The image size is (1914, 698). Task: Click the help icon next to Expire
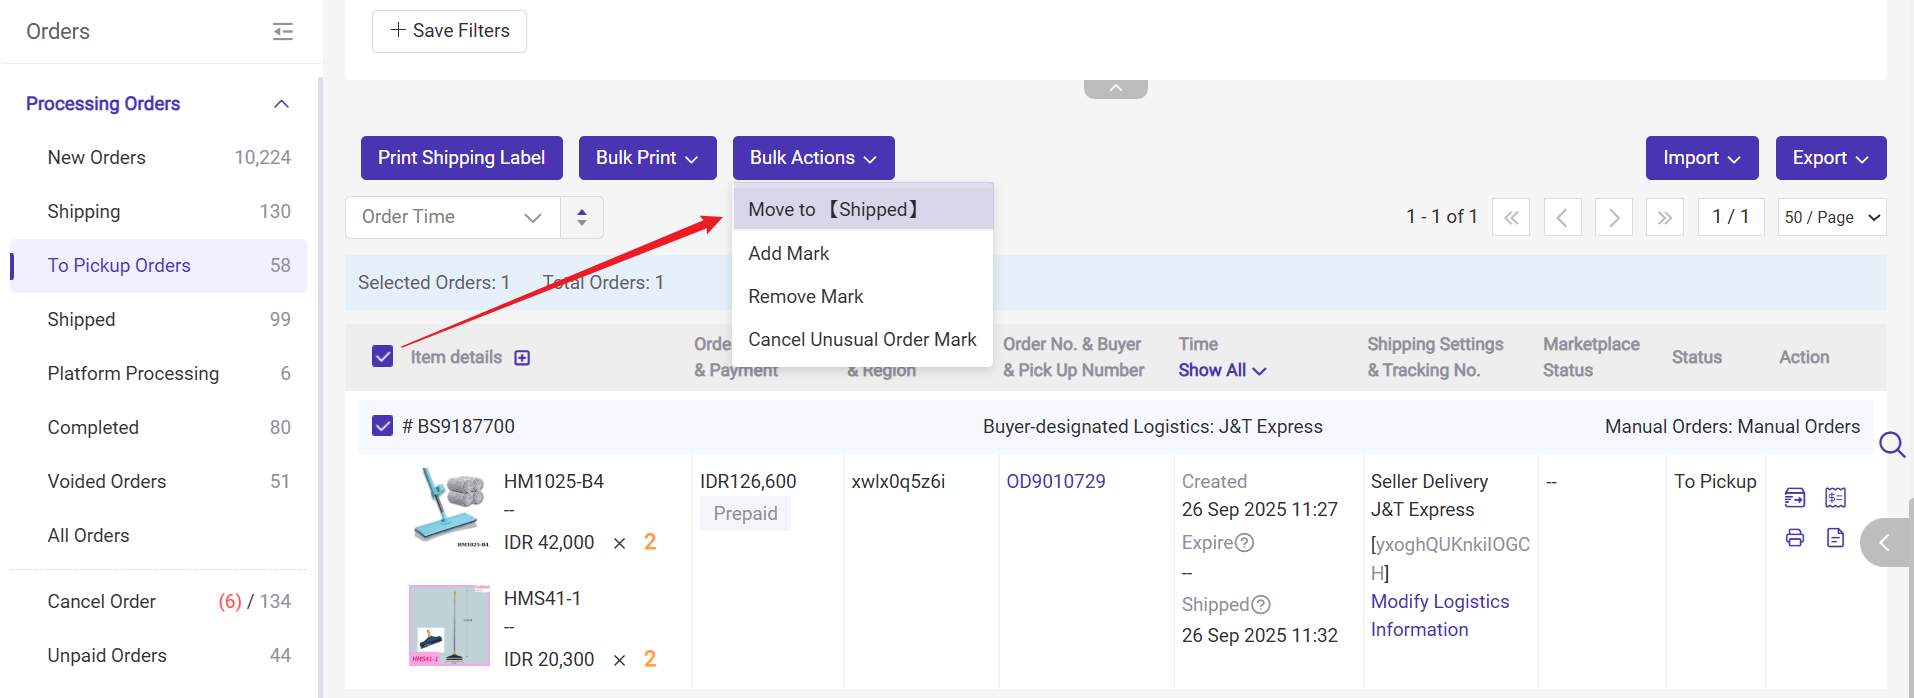click(1244, 543)
